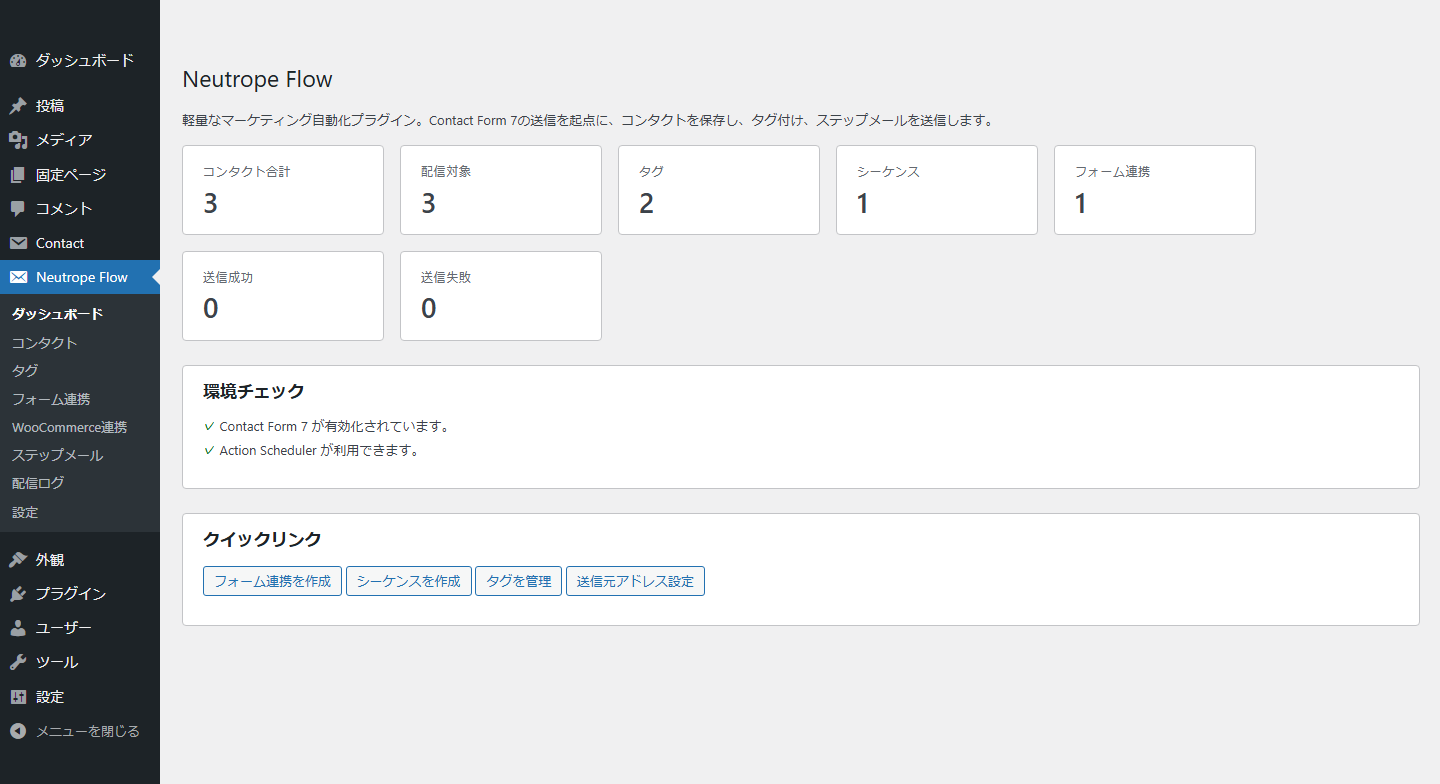Click the タグ stat card showing 2
The image size is (1440, 784).
point(719,190)
